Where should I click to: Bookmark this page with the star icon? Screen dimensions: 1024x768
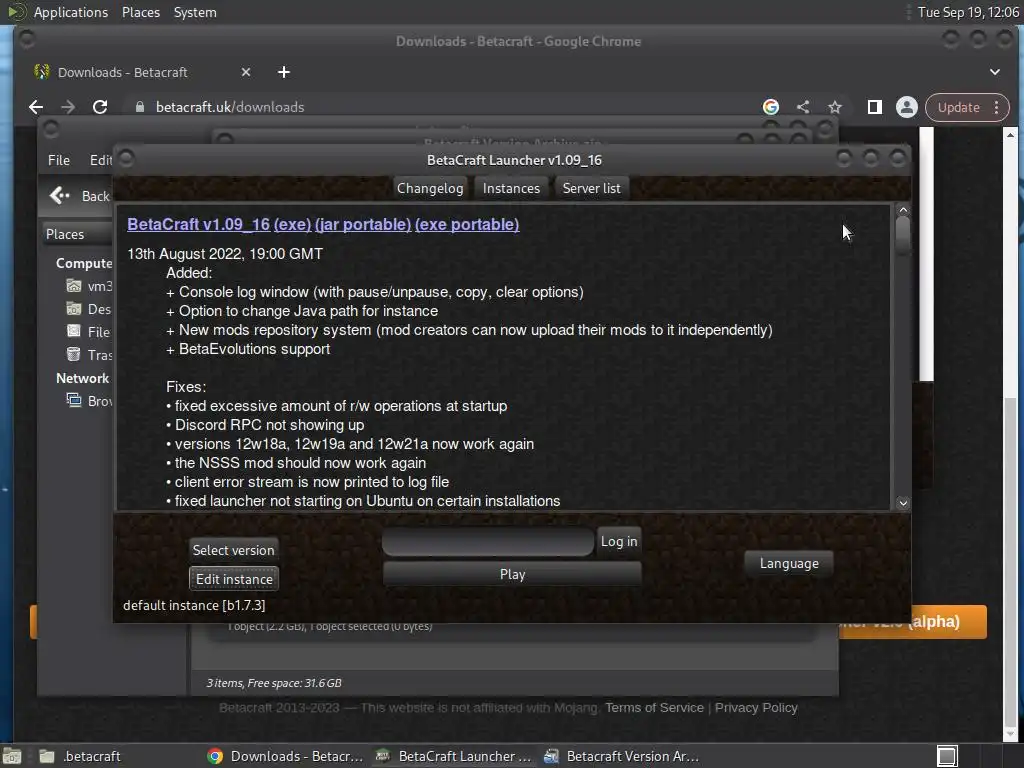click(835, 107)
